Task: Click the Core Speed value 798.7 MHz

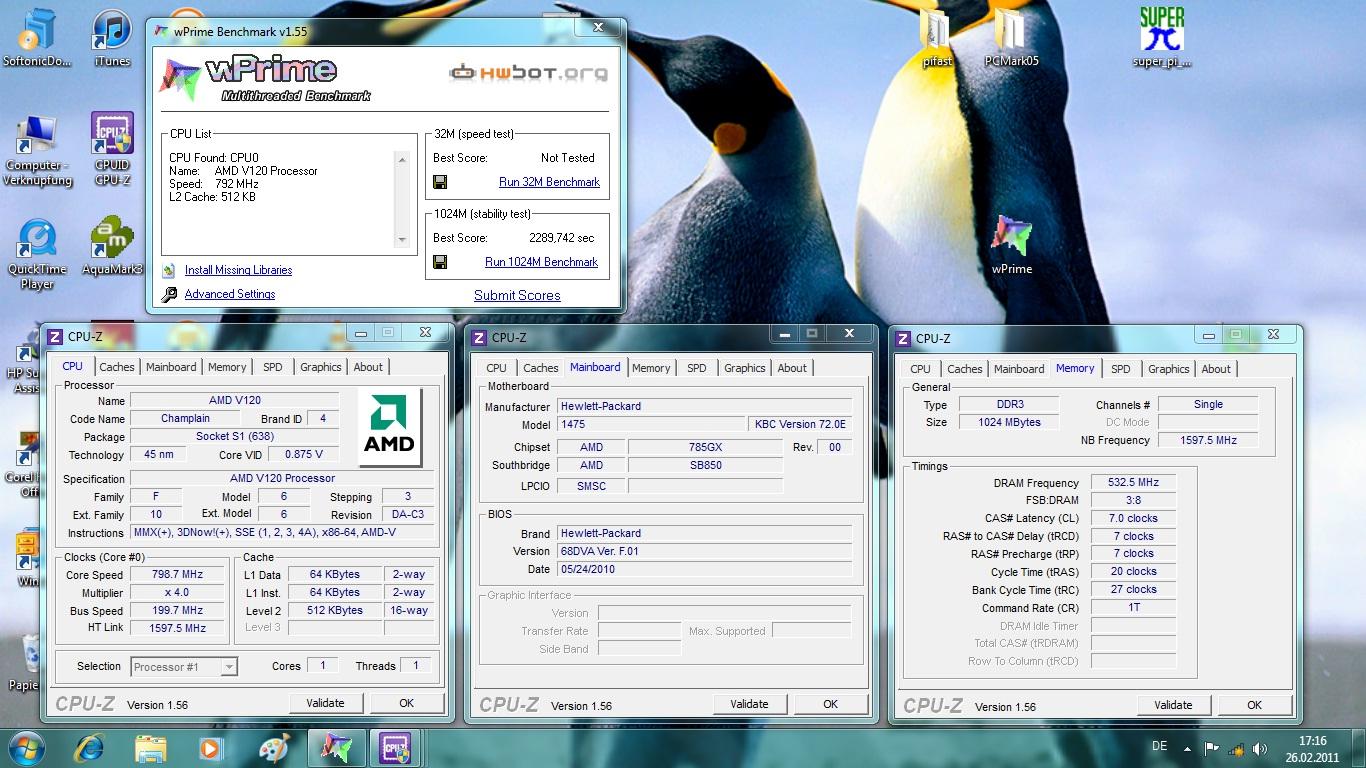Action: (177, 575)
